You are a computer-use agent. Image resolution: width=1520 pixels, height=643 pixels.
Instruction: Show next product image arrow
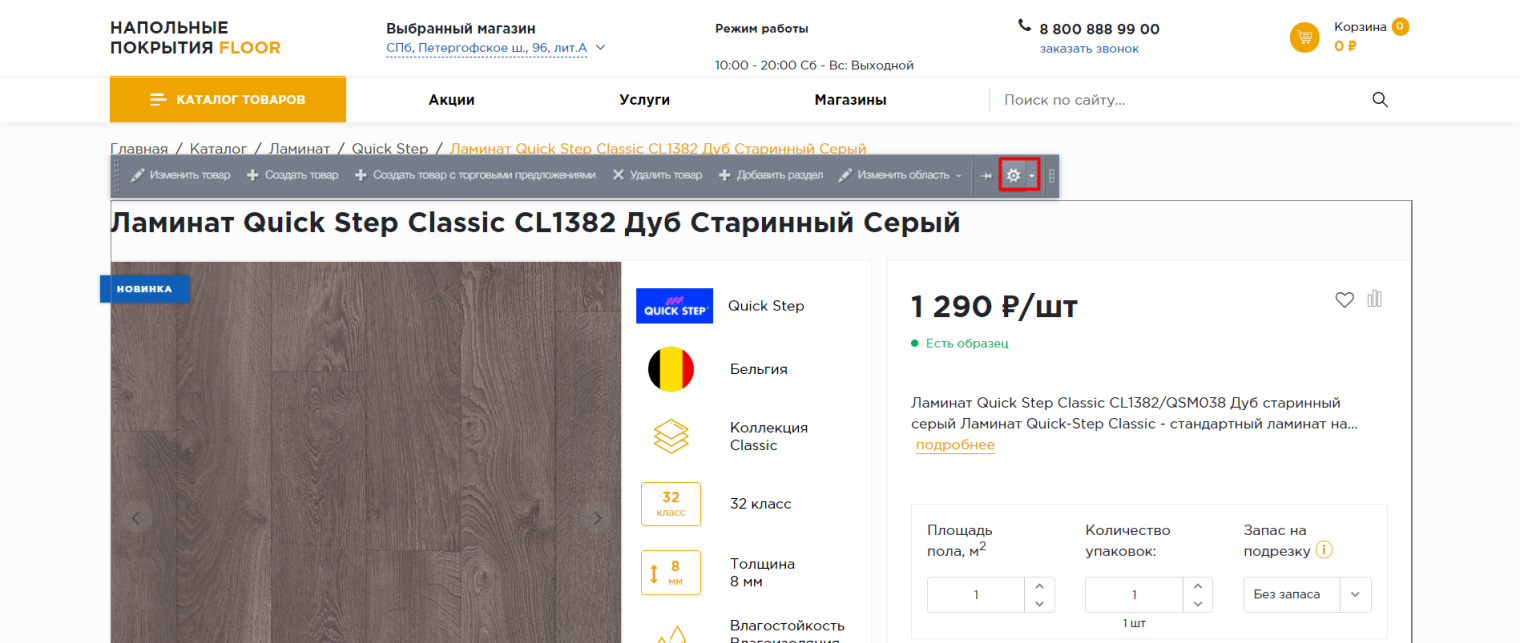tap(597, 517)
